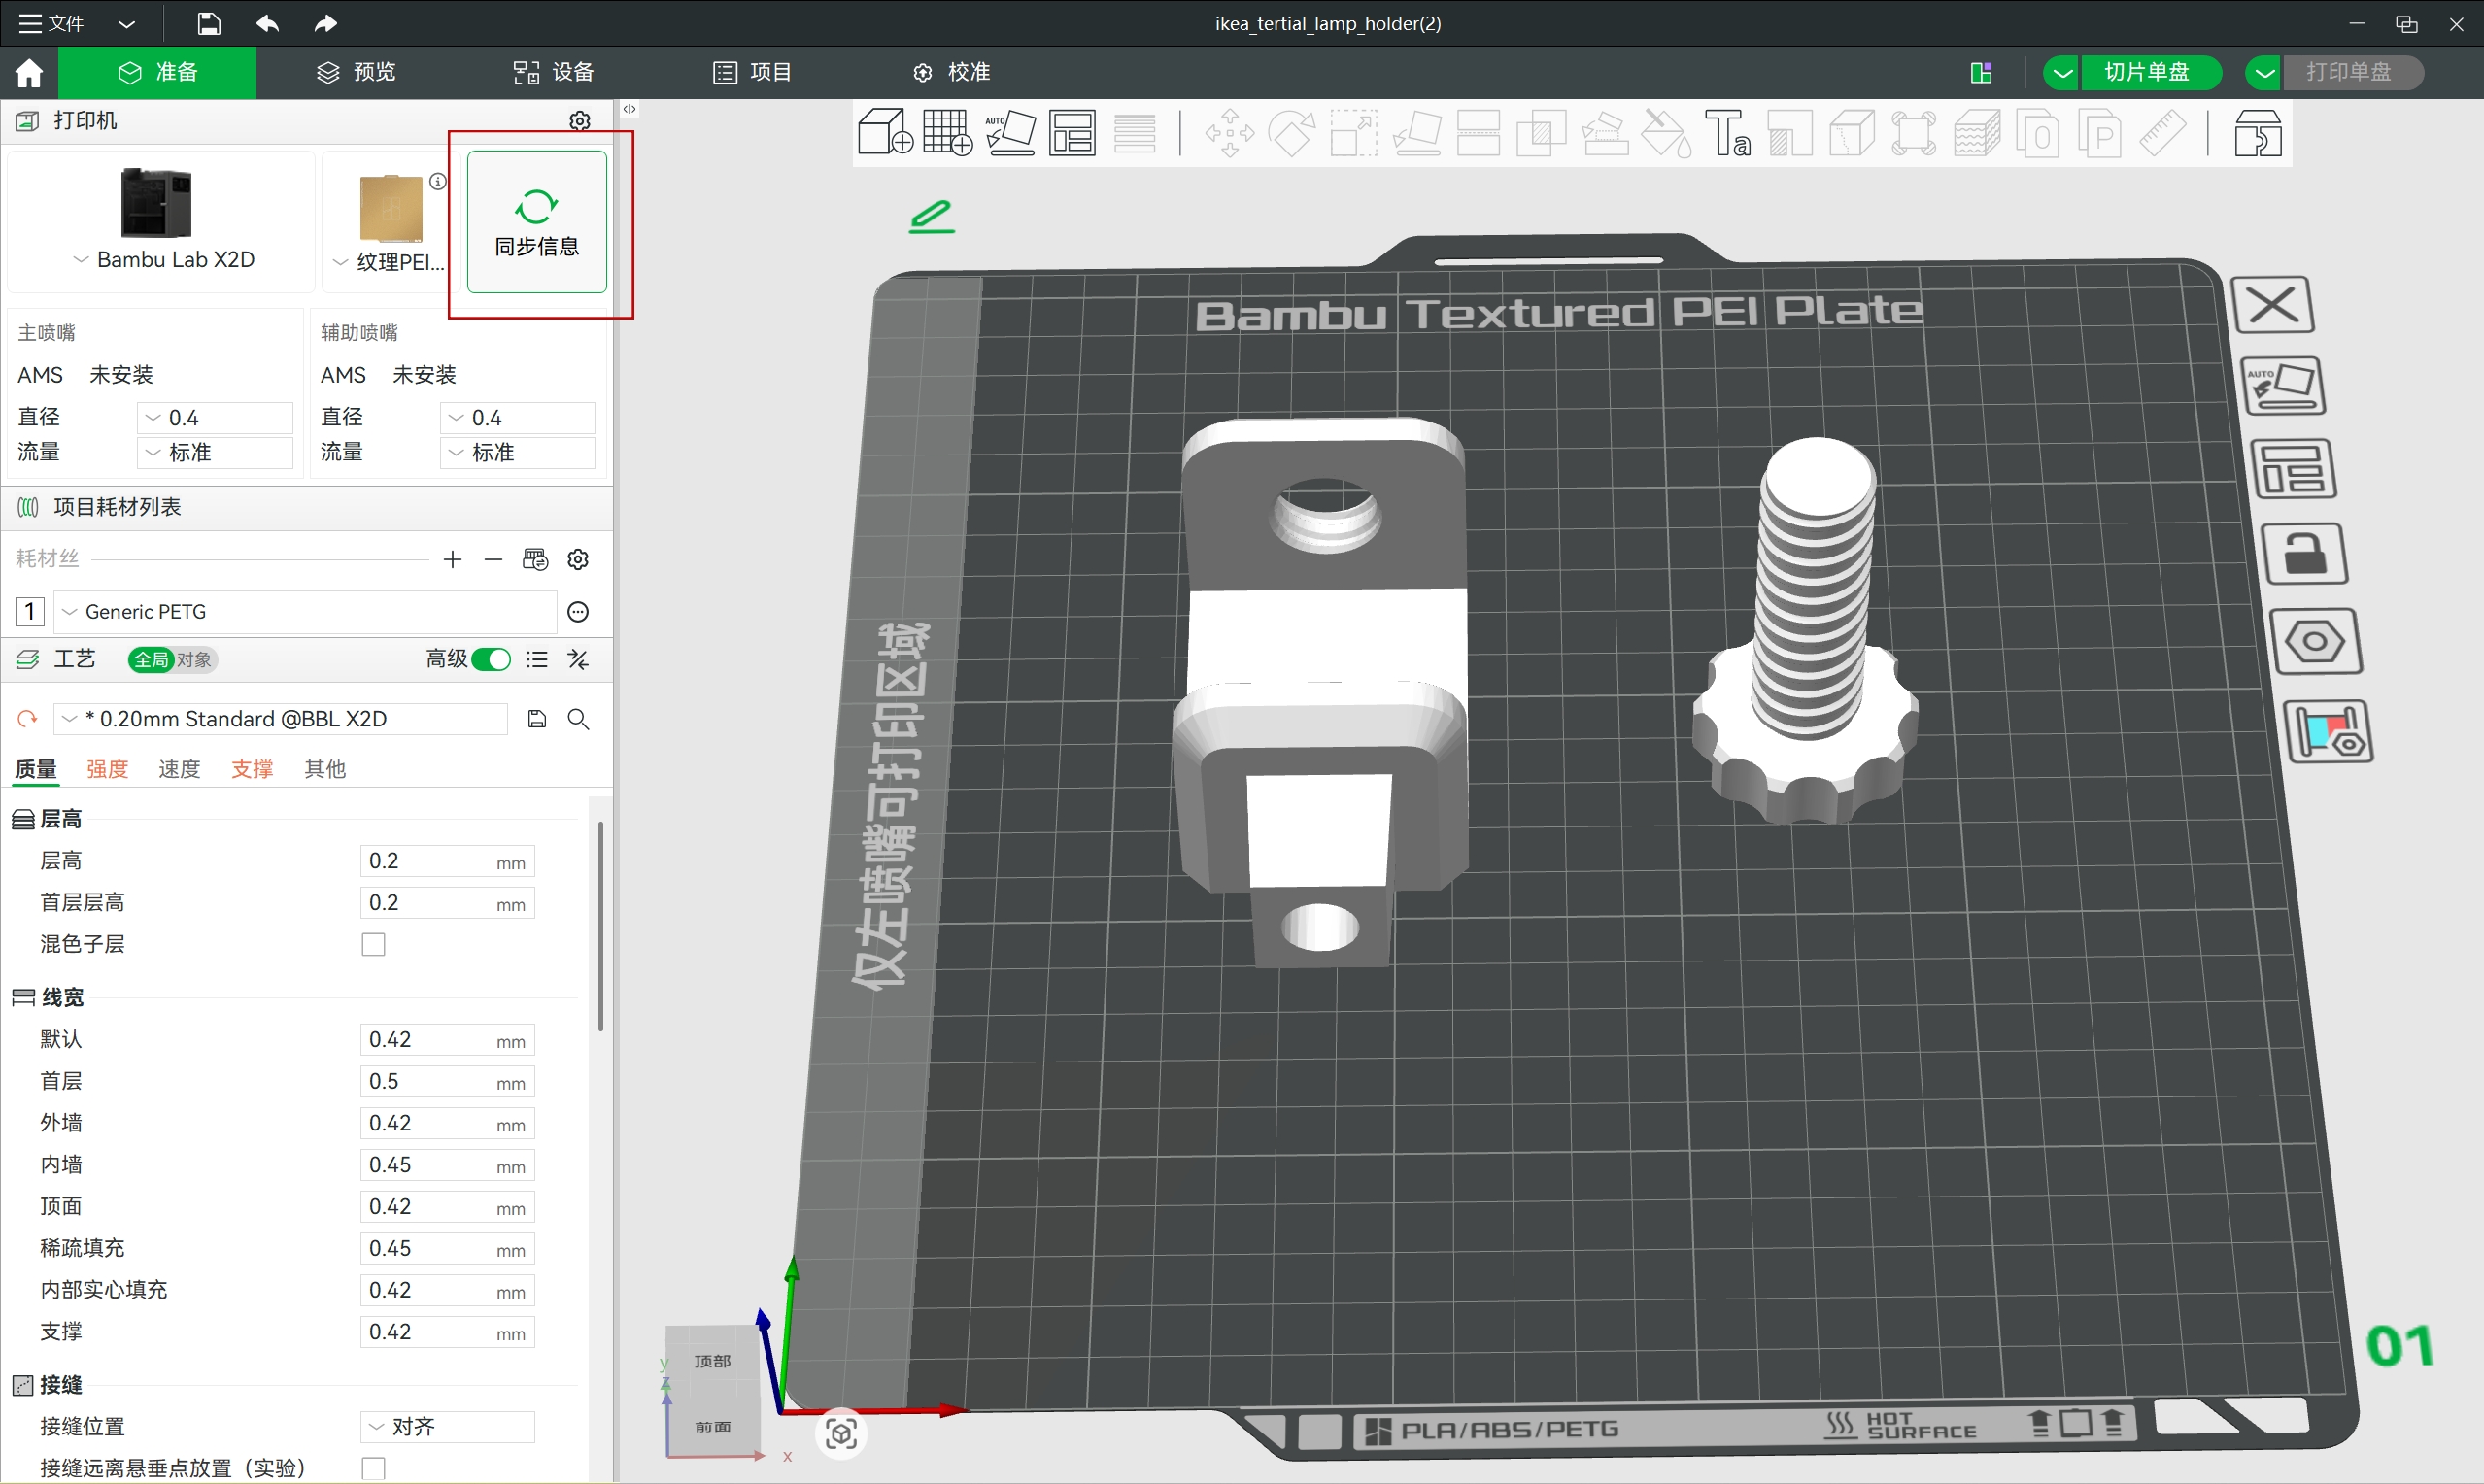The image size is (2484, 1484).
Task: Reset the process preset with the orange arrow
Action: point(27,719)
